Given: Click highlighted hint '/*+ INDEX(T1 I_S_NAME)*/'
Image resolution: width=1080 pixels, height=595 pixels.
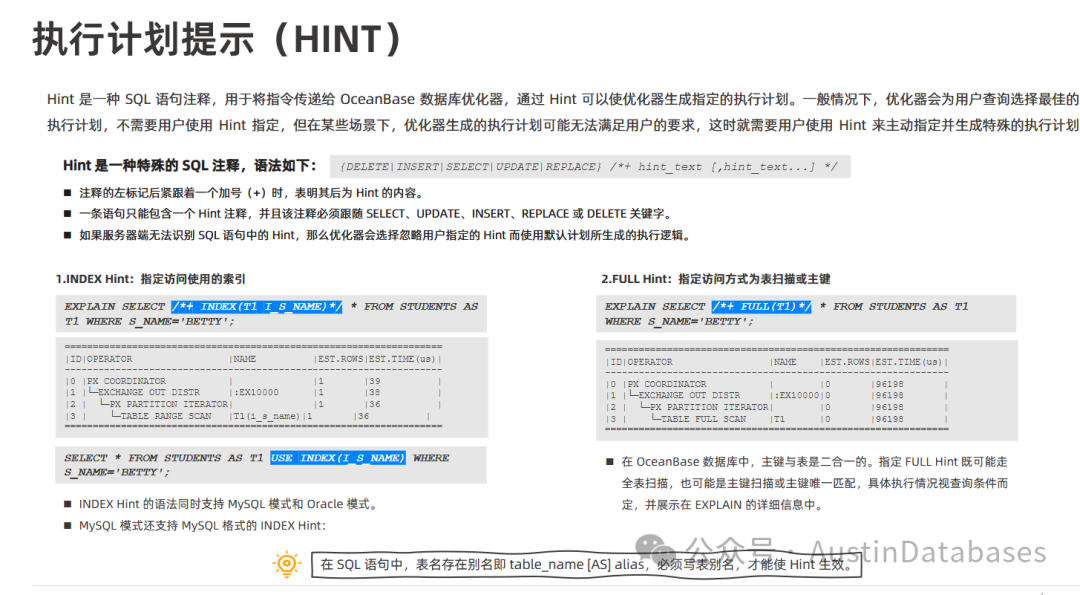Looking at the screenshot, I should [257, 306].
